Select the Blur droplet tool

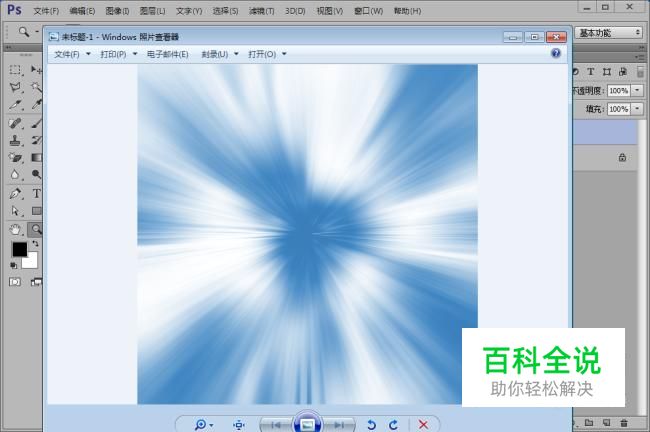pyautogui.click(x=15, y=175)
